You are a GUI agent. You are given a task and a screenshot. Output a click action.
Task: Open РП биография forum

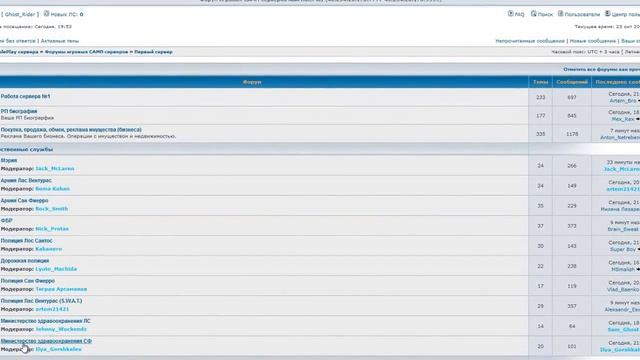pyautogui.click(x=19, y=111)
